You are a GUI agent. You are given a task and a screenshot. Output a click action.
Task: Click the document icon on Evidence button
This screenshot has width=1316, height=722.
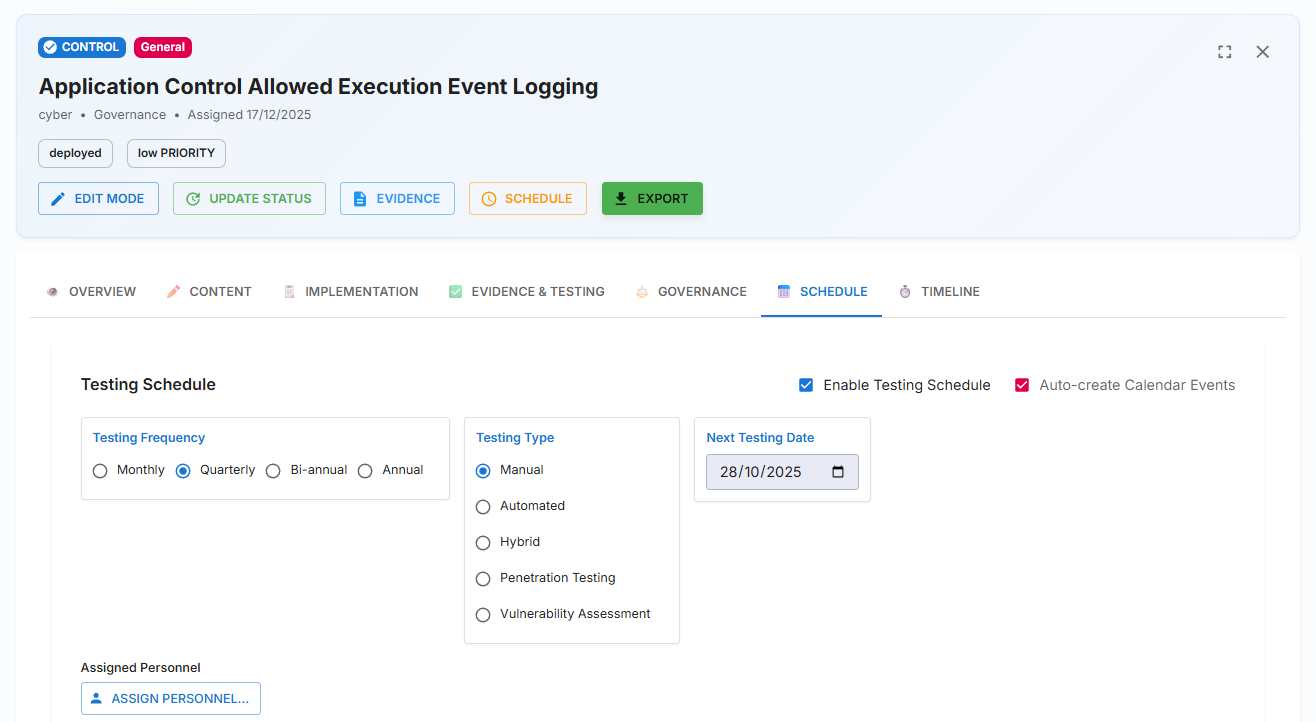coord(360,199)
